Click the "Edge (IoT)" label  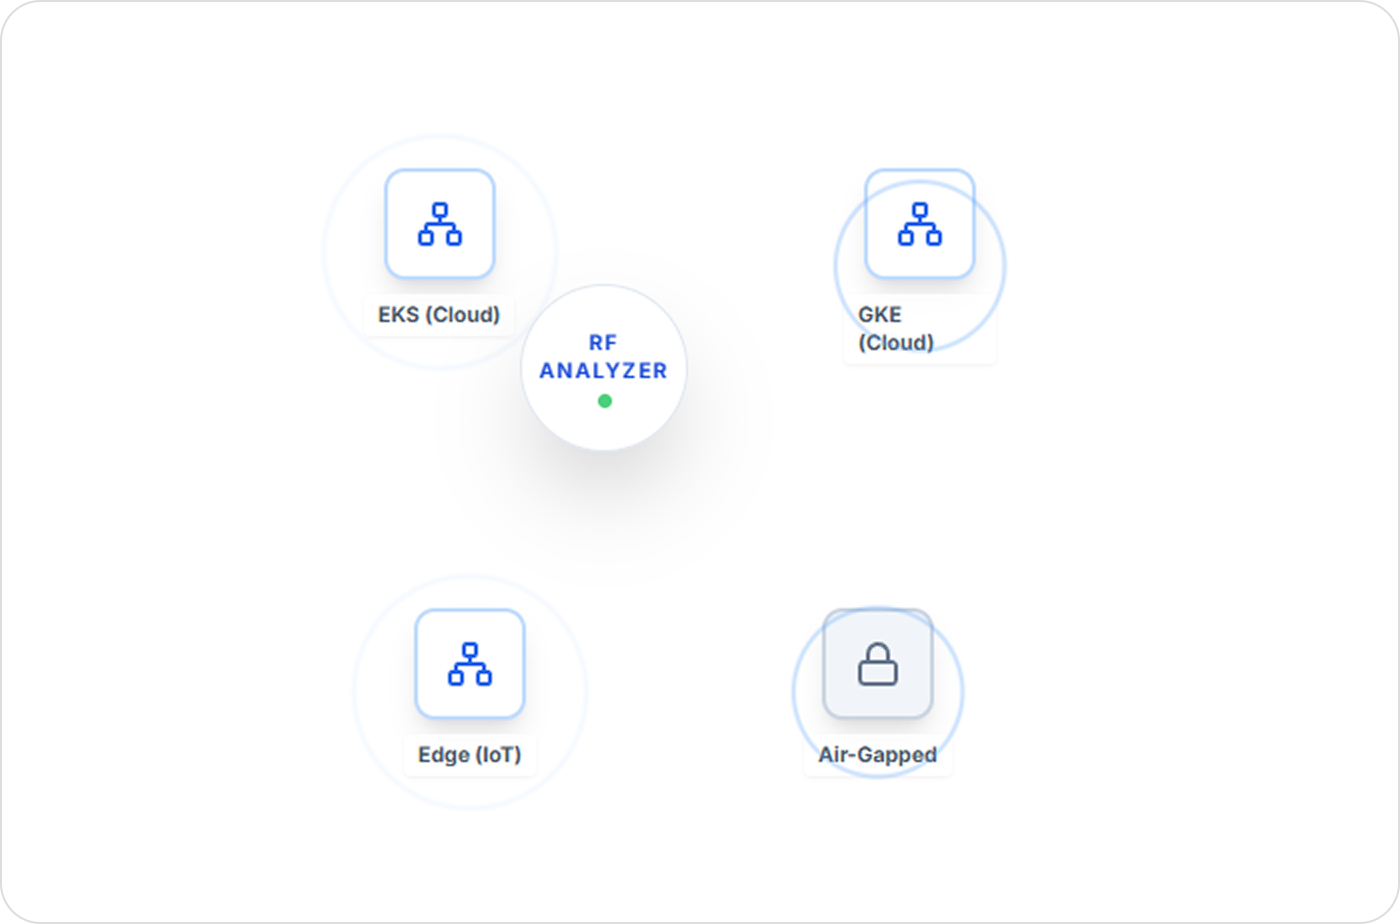(x=470, y=755)
